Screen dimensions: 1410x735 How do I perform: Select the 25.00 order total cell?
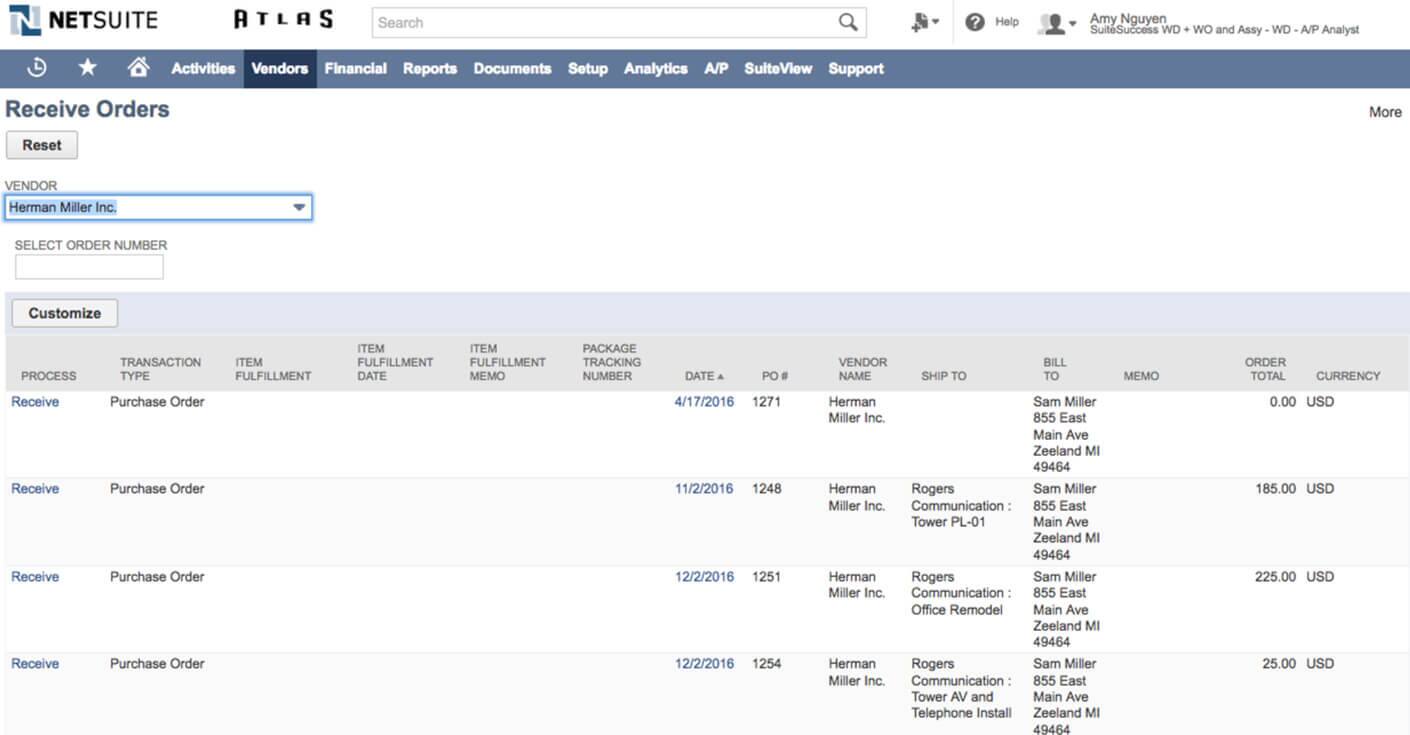[x=1279, y=663]
